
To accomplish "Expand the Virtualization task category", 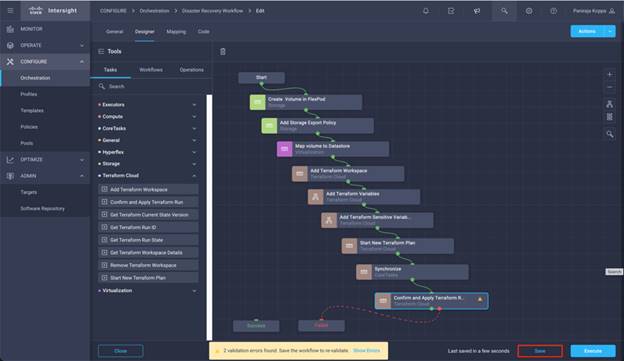I will [x=194, y=291].
